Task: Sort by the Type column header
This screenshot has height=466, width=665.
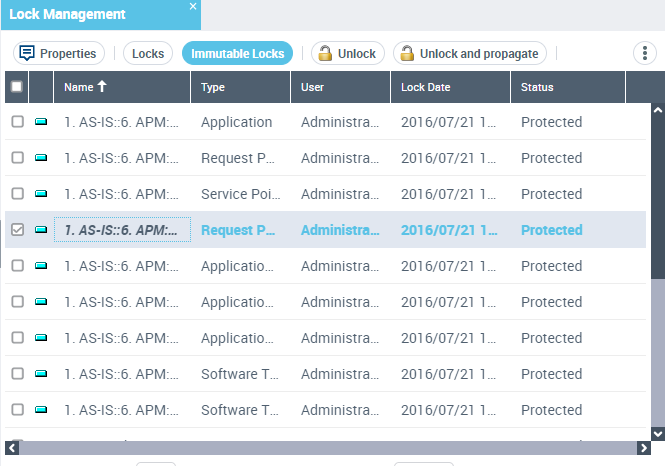Action: point(213,87)
